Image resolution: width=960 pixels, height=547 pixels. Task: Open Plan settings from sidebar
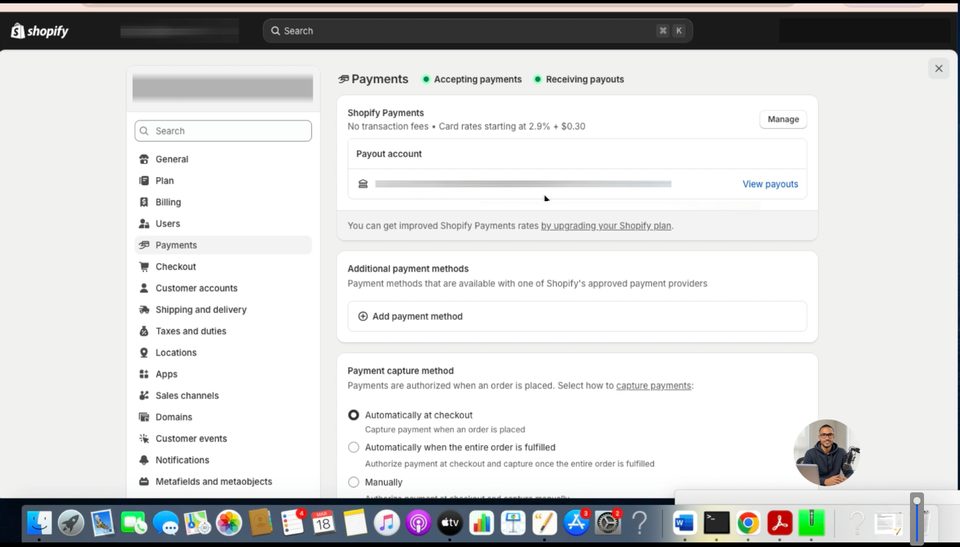[164, 181]
